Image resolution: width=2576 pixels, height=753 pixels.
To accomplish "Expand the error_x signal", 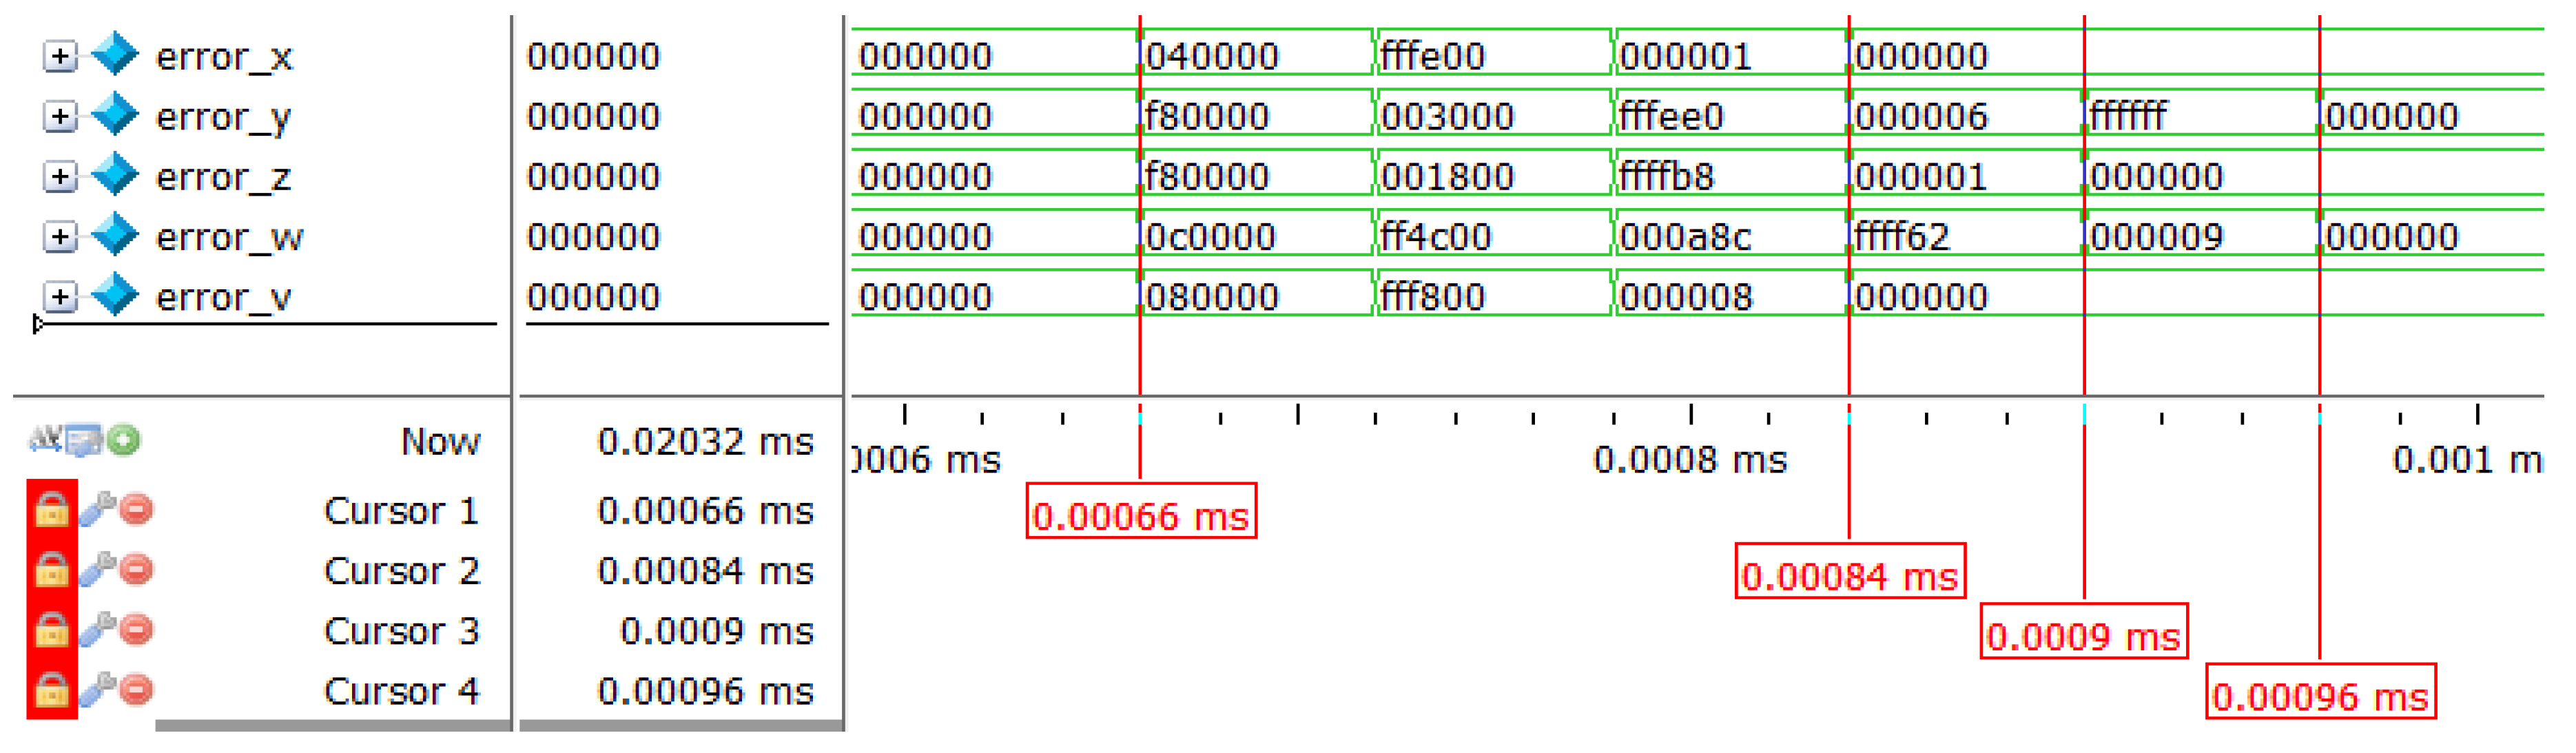I will (x=60, y=57).
